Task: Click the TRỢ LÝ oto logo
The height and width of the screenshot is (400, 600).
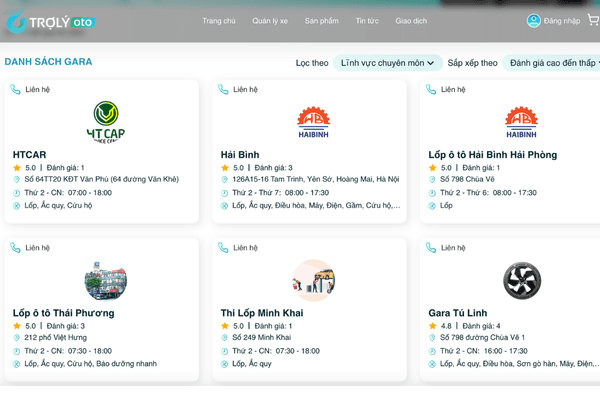Action: (50, 22)
